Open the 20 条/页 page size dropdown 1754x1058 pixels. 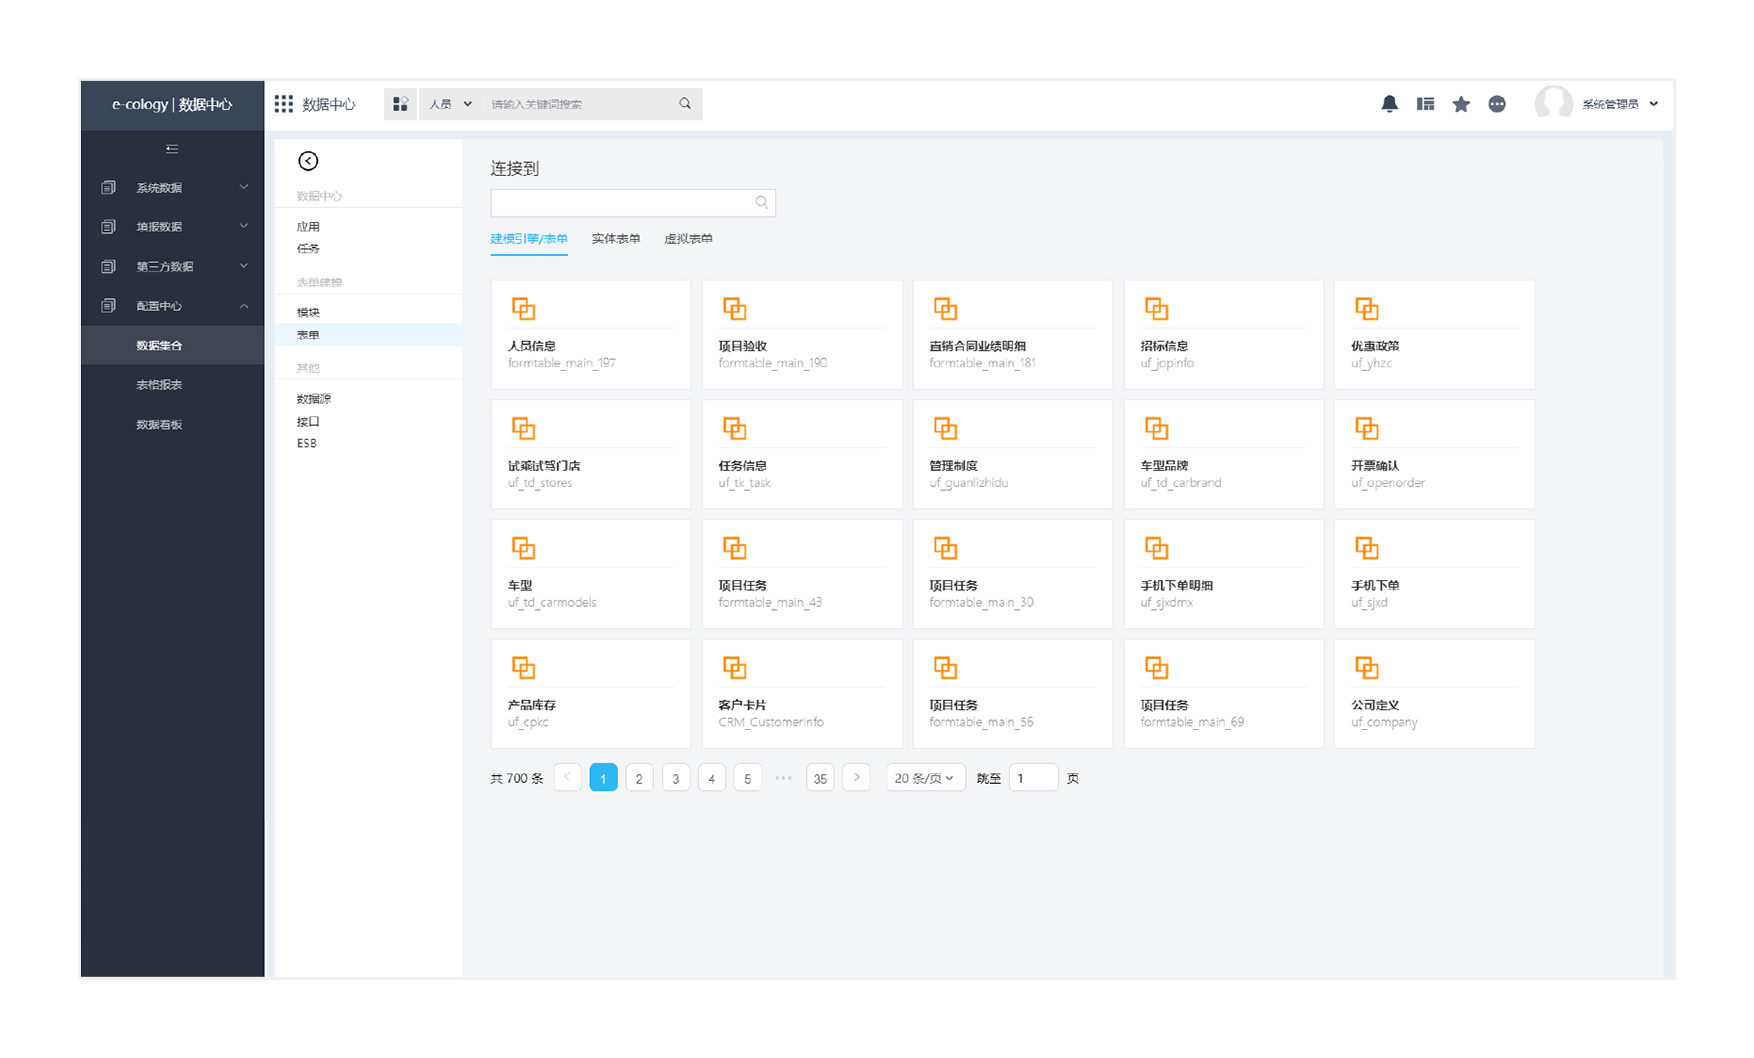click(925, 778)
